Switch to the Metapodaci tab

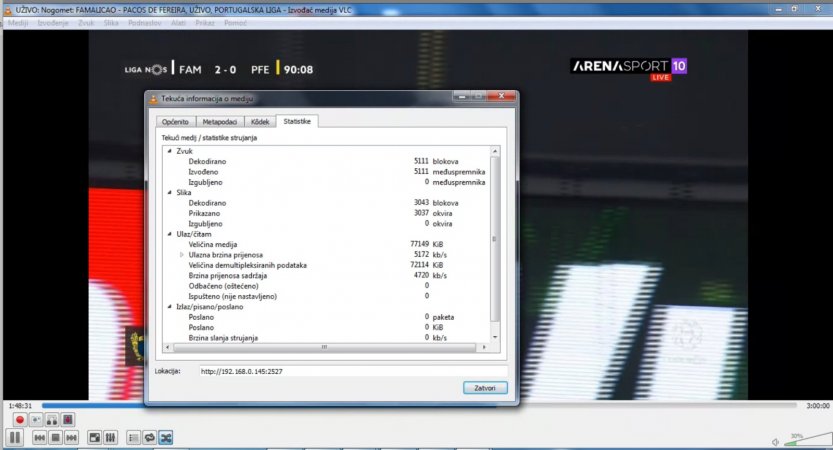tap(219, 122)
